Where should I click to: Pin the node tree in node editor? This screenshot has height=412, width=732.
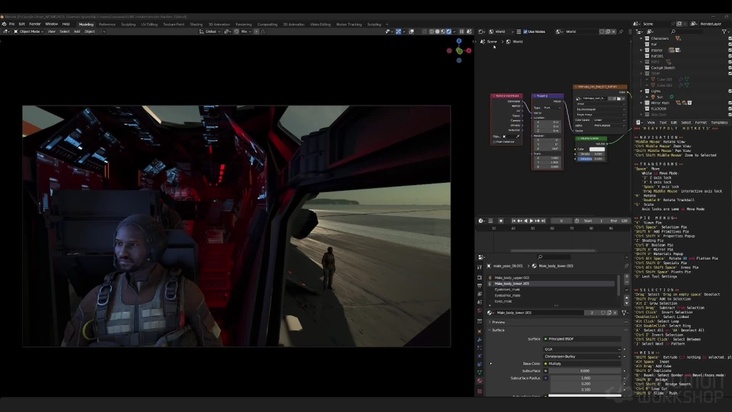click(620, 32)
